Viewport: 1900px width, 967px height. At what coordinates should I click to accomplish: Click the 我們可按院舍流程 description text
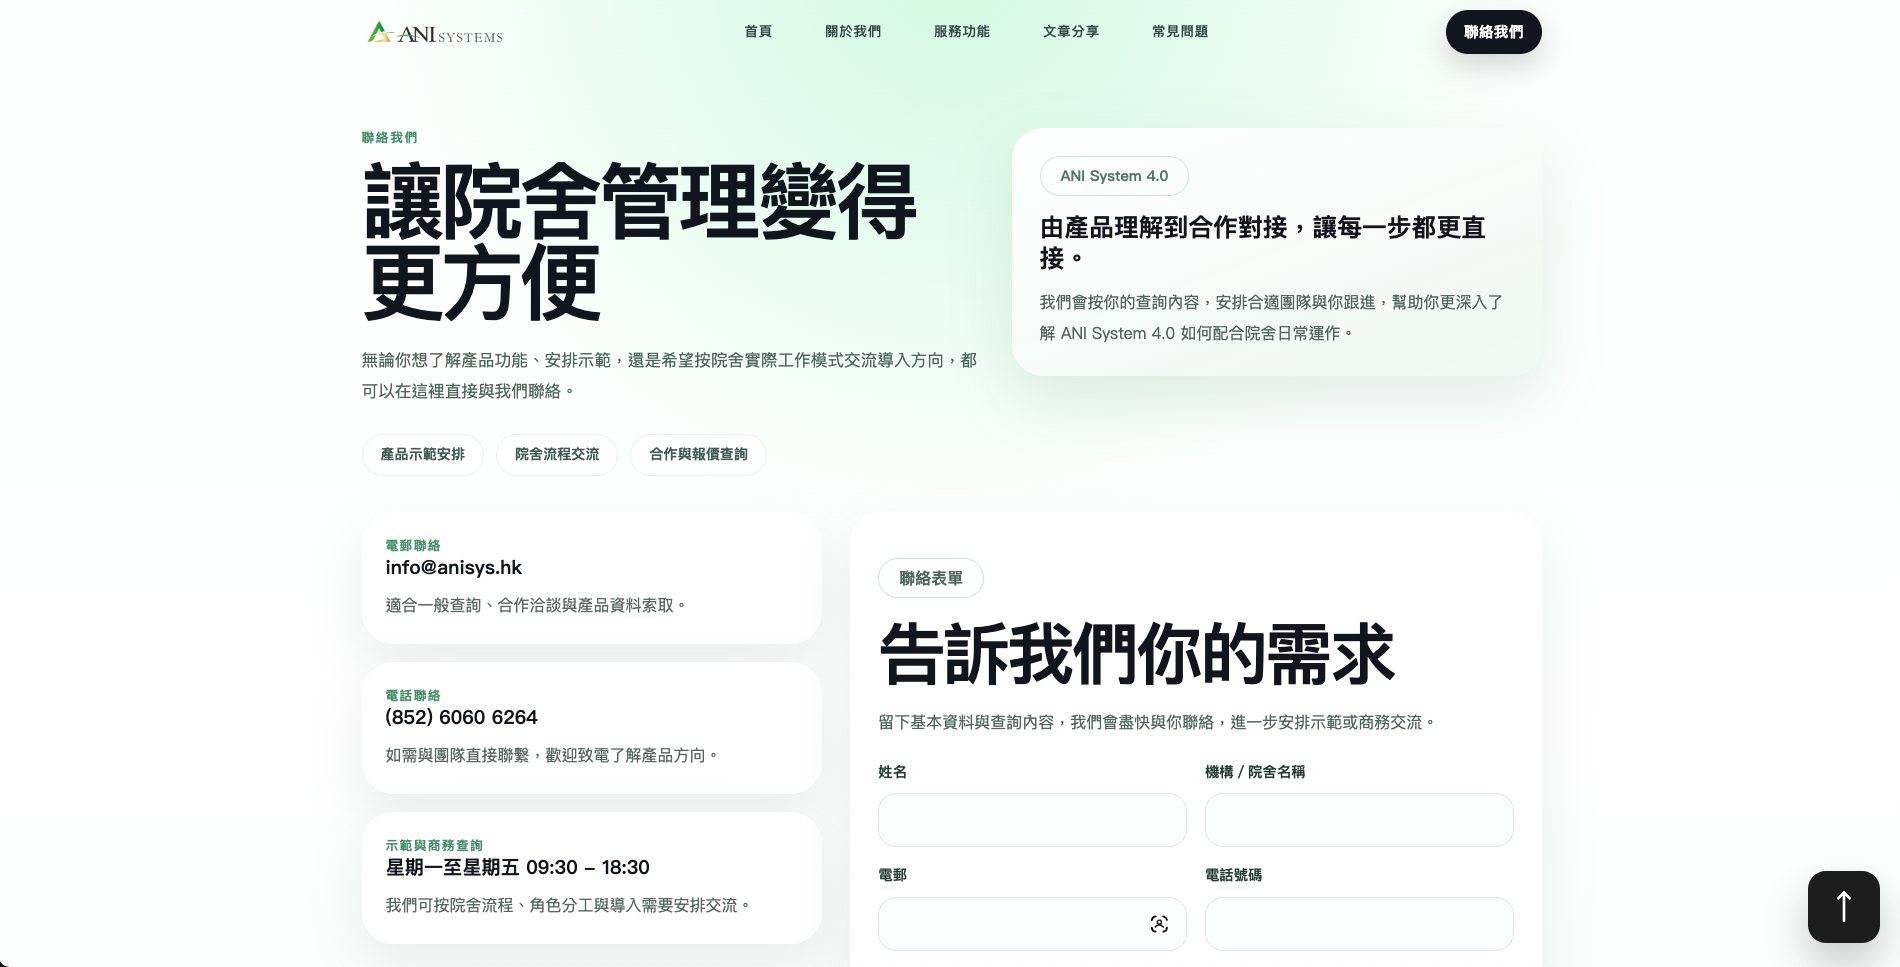click(568, 905)
